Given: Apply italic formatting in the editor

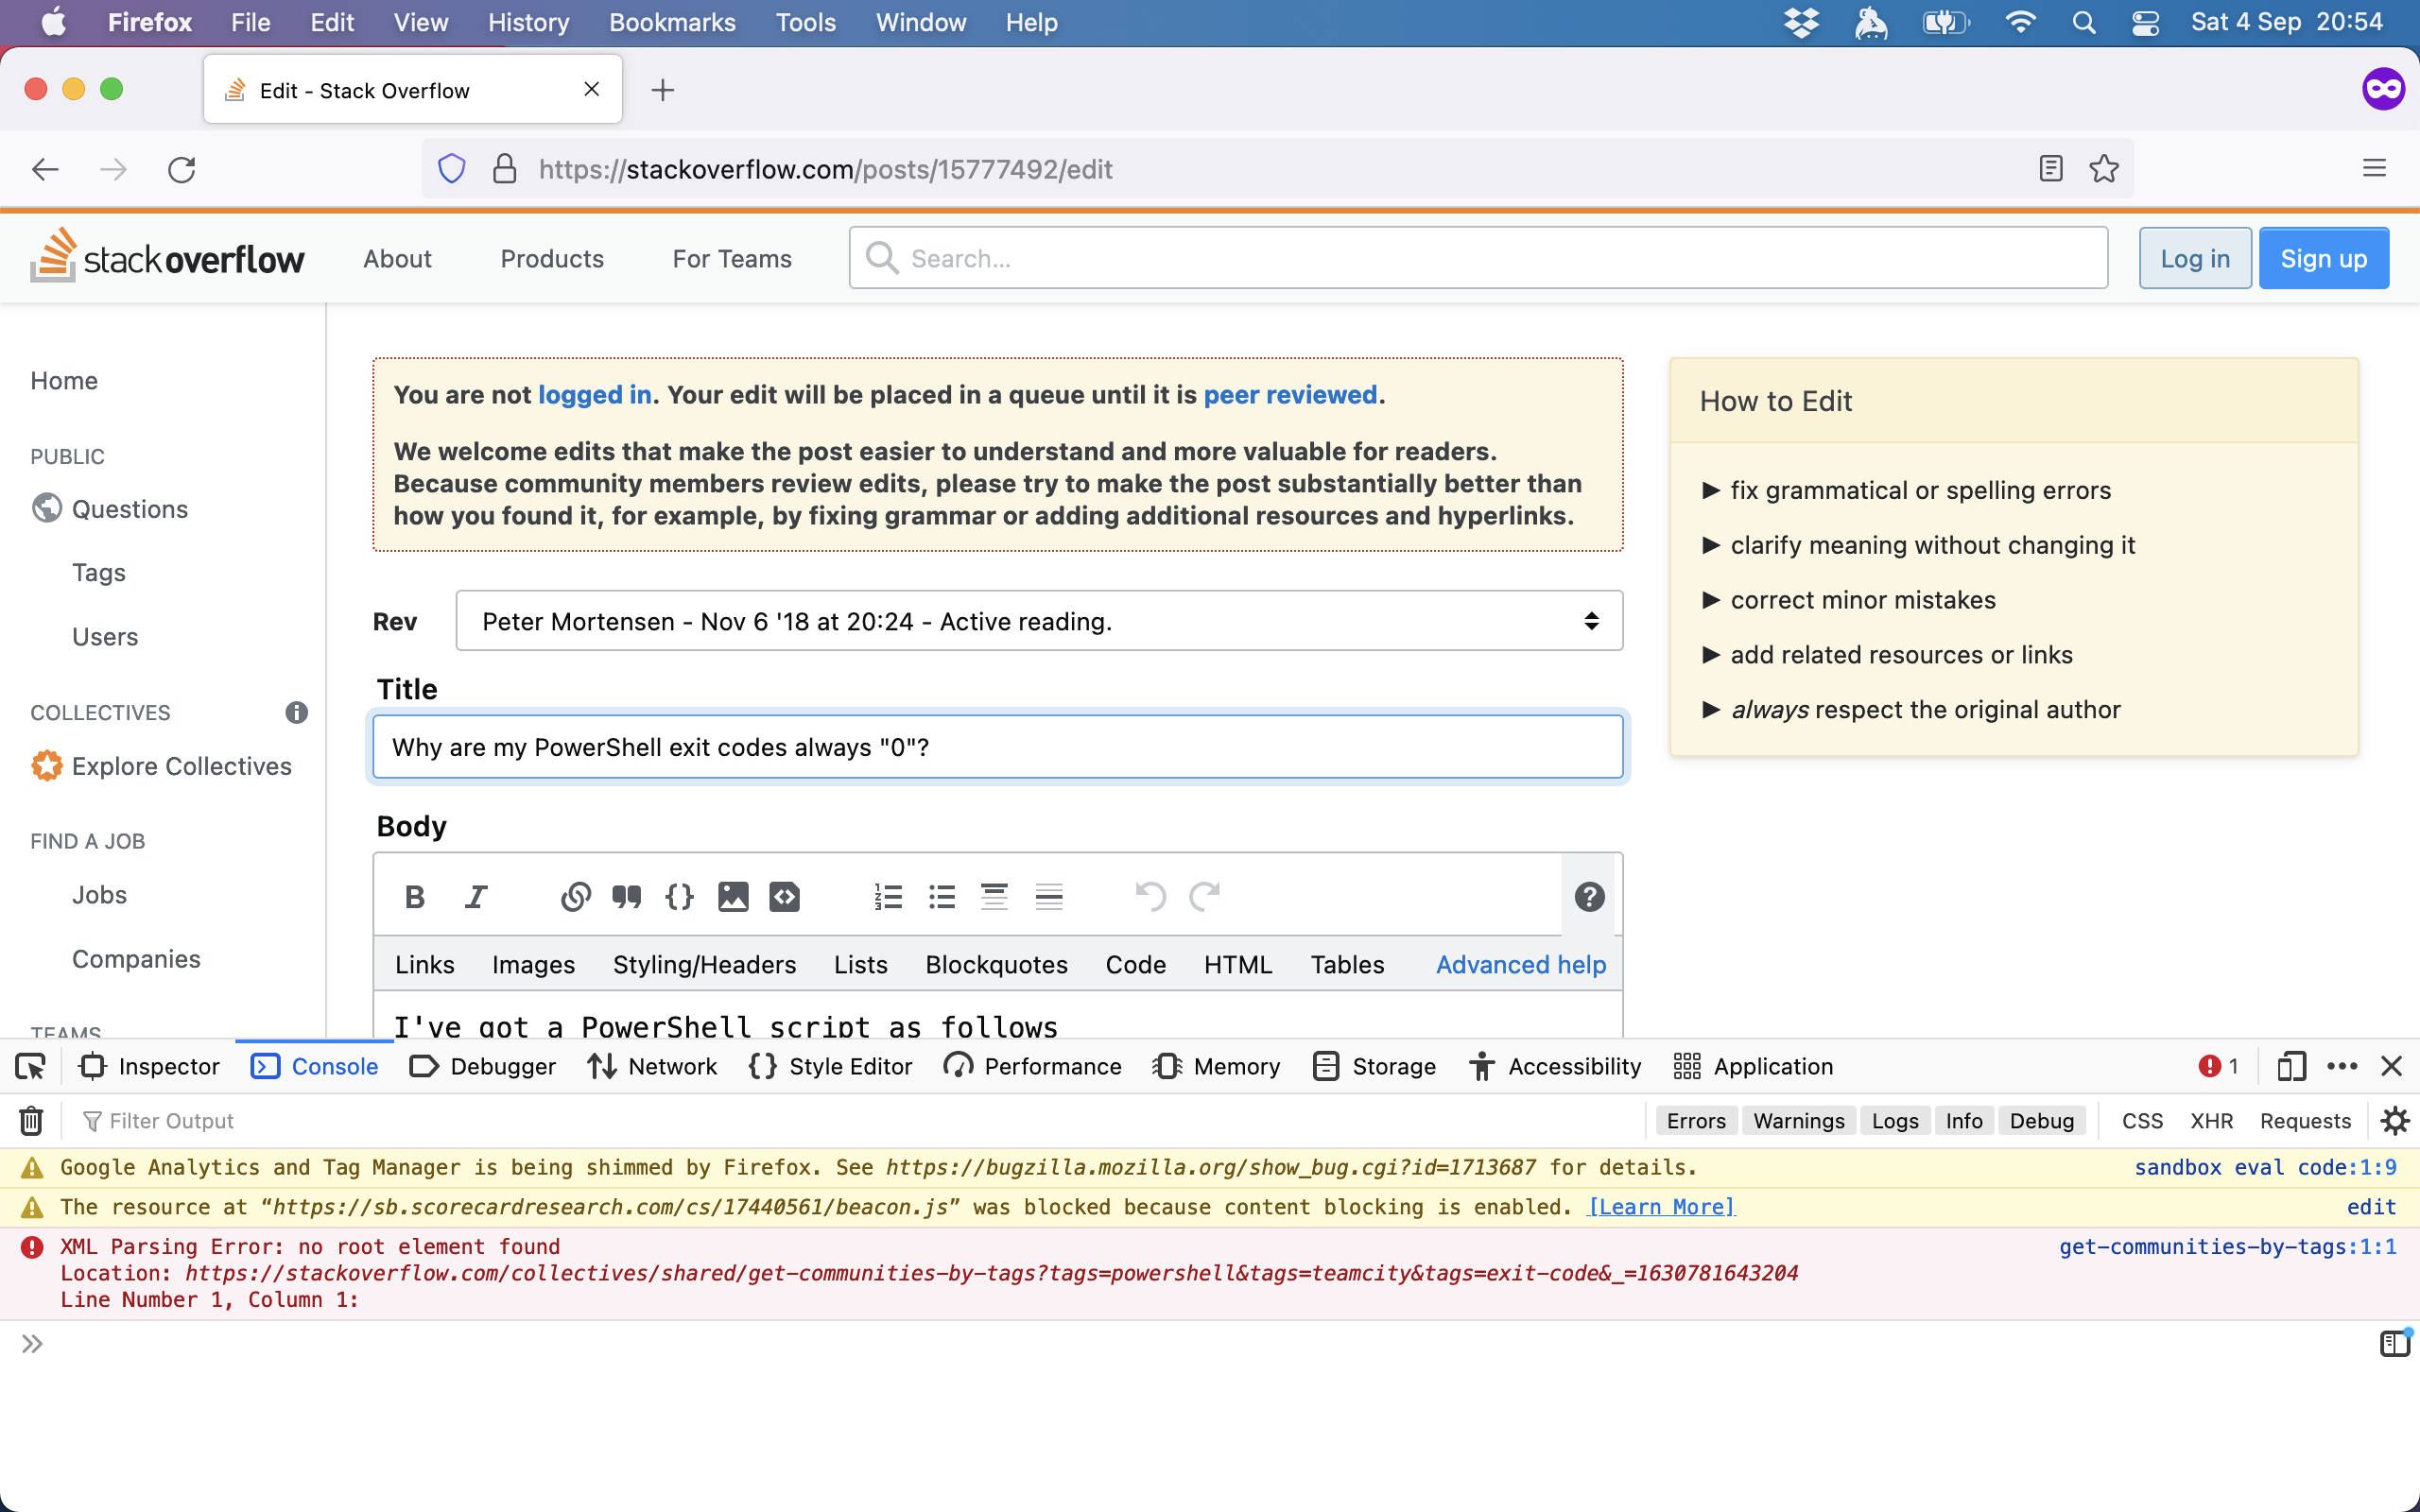Looking at the screenshot, I should 476,897.
